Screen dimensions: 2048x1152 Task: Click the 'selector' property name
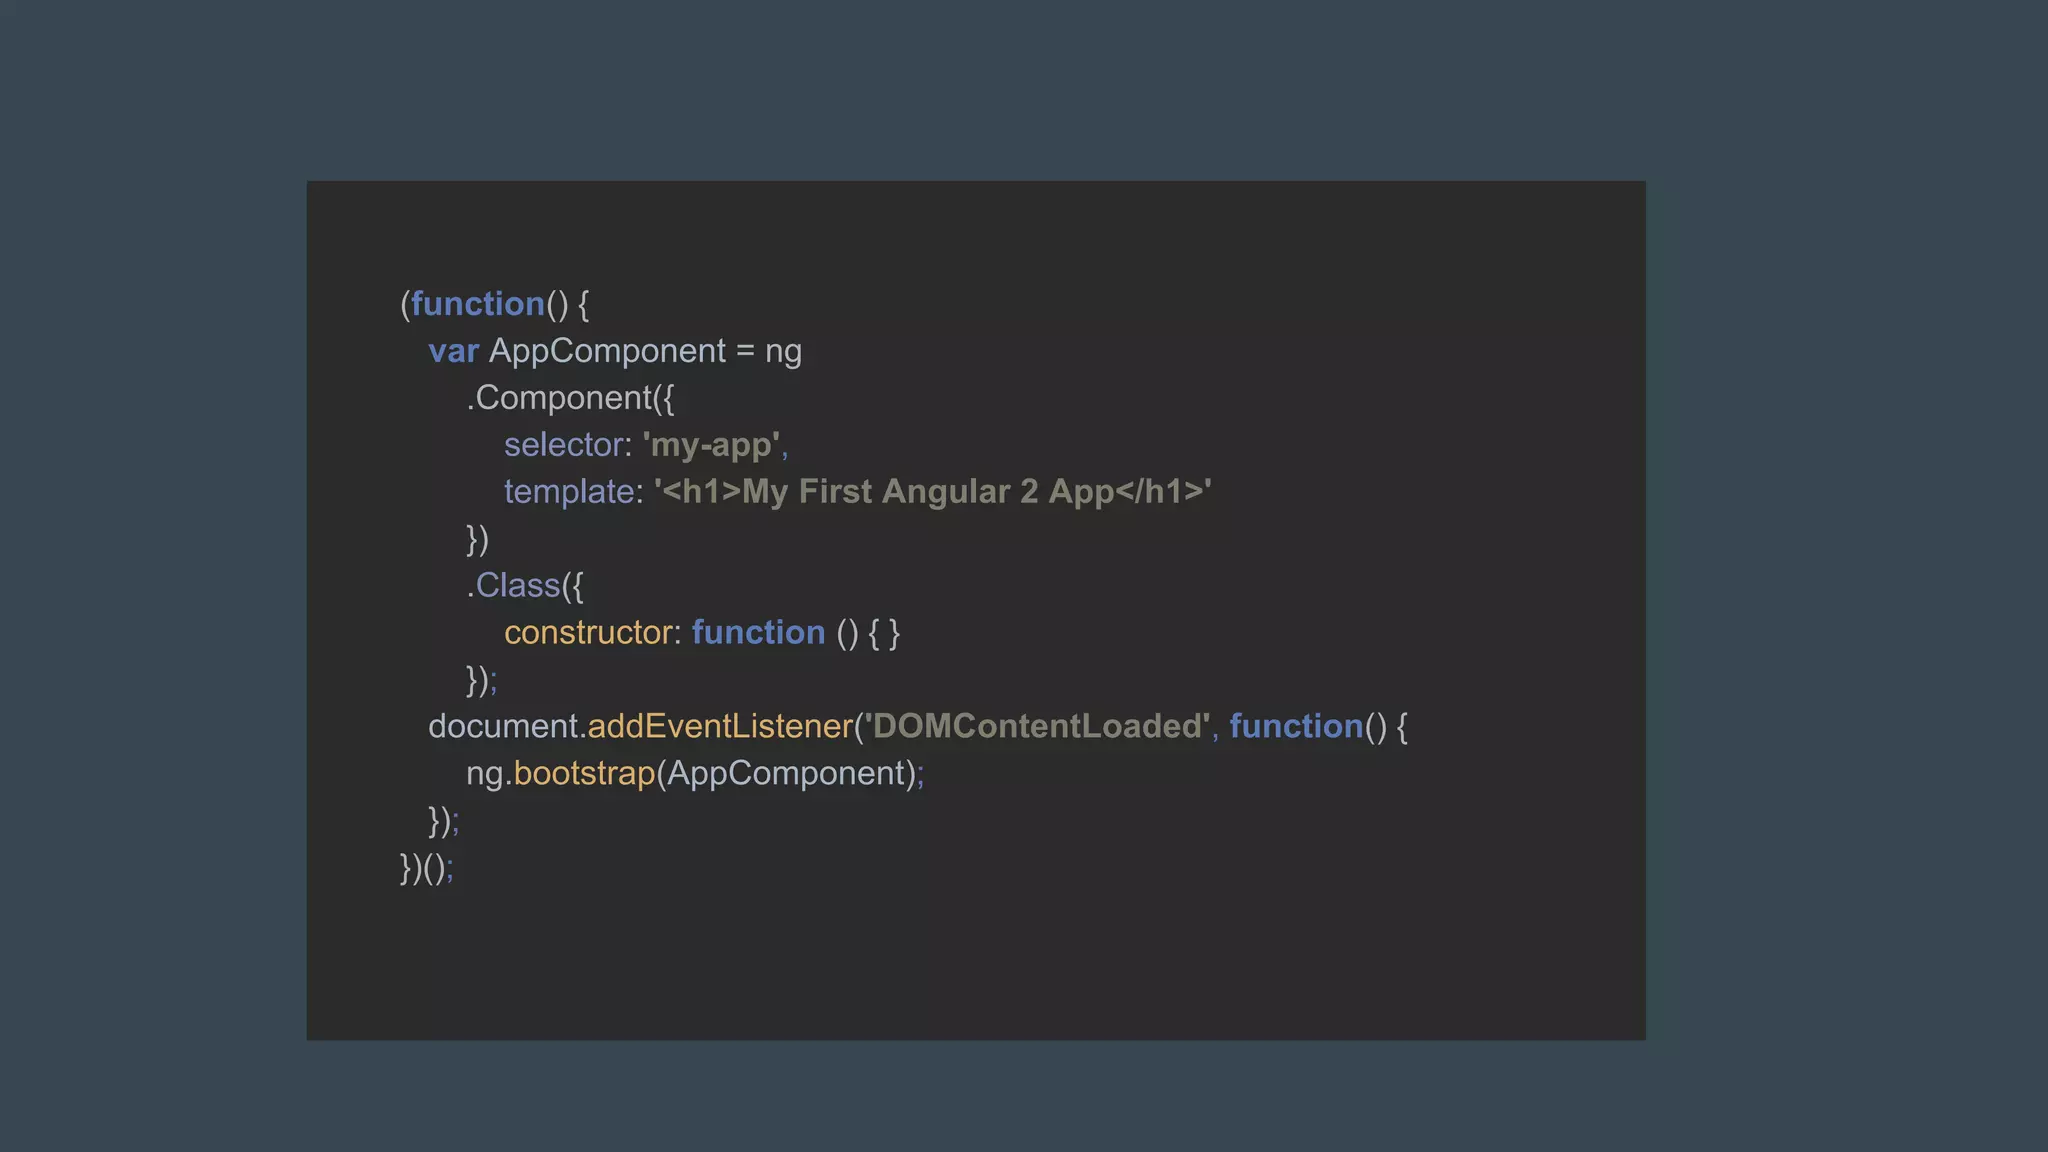click(x=564, y=444)
